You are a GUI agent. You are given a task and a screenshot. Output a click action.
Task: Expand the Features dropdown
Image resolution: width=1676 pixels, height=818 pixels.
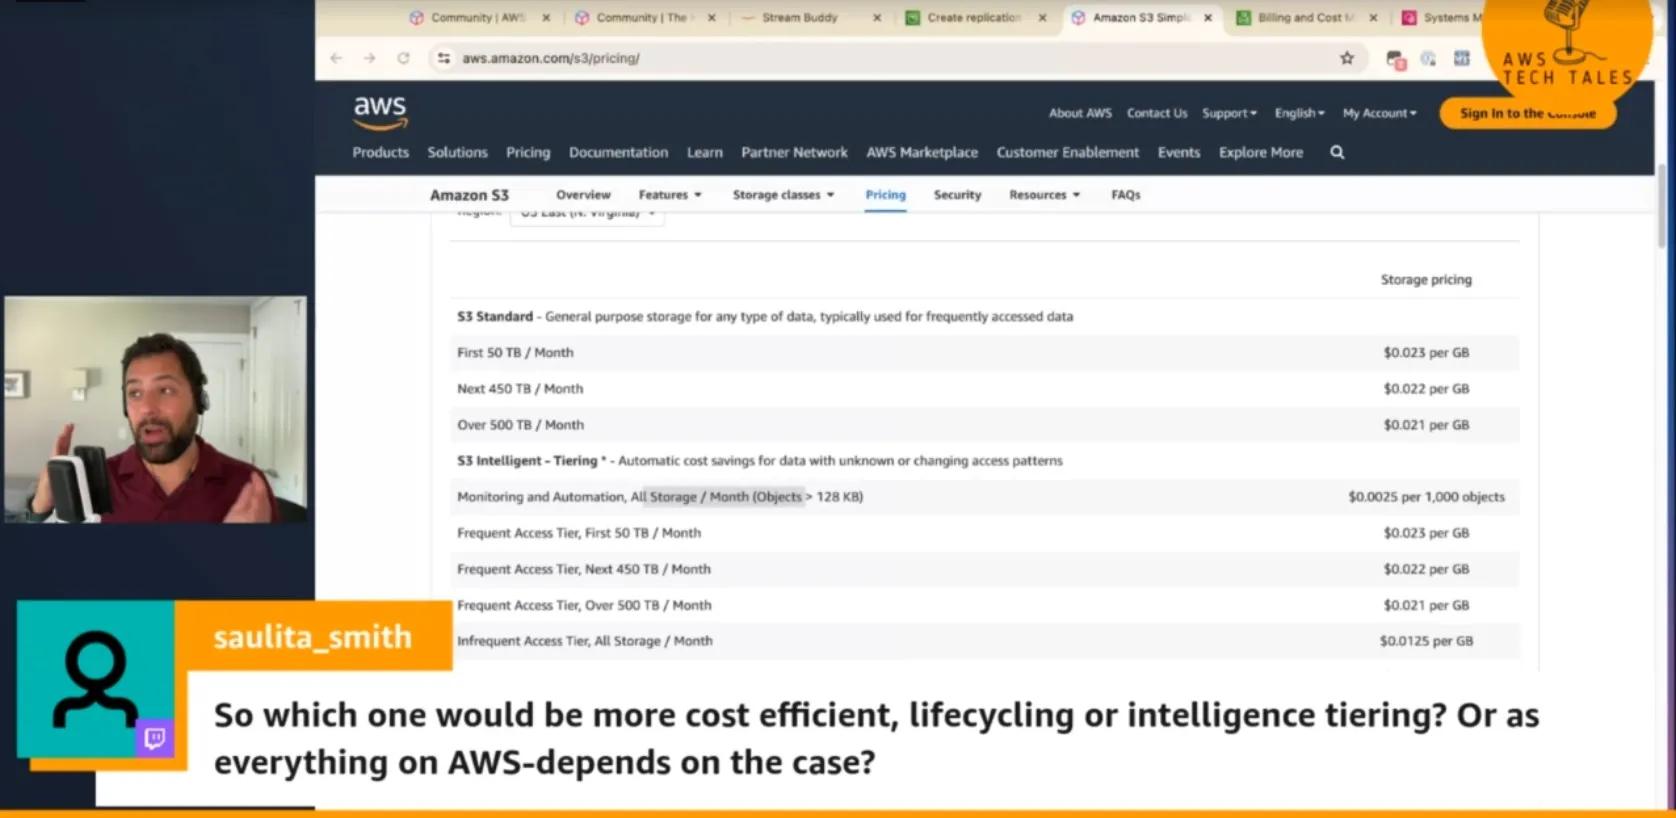coord(670,195)
